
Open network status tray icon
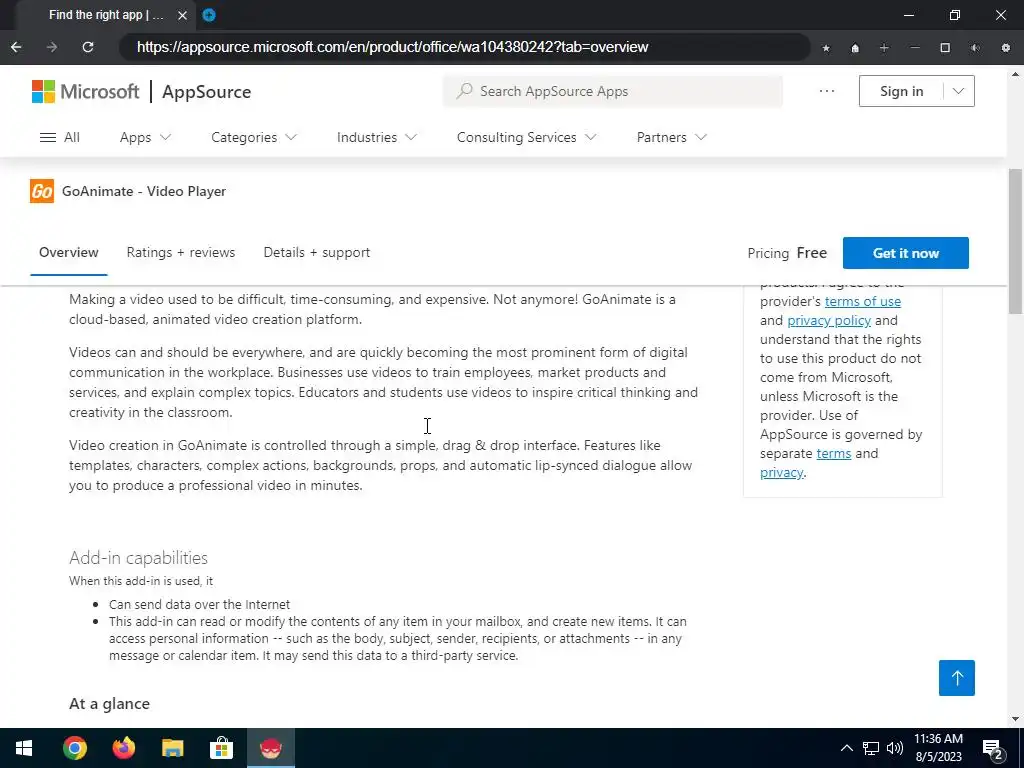pyautogui.click(x=871, y=748)
